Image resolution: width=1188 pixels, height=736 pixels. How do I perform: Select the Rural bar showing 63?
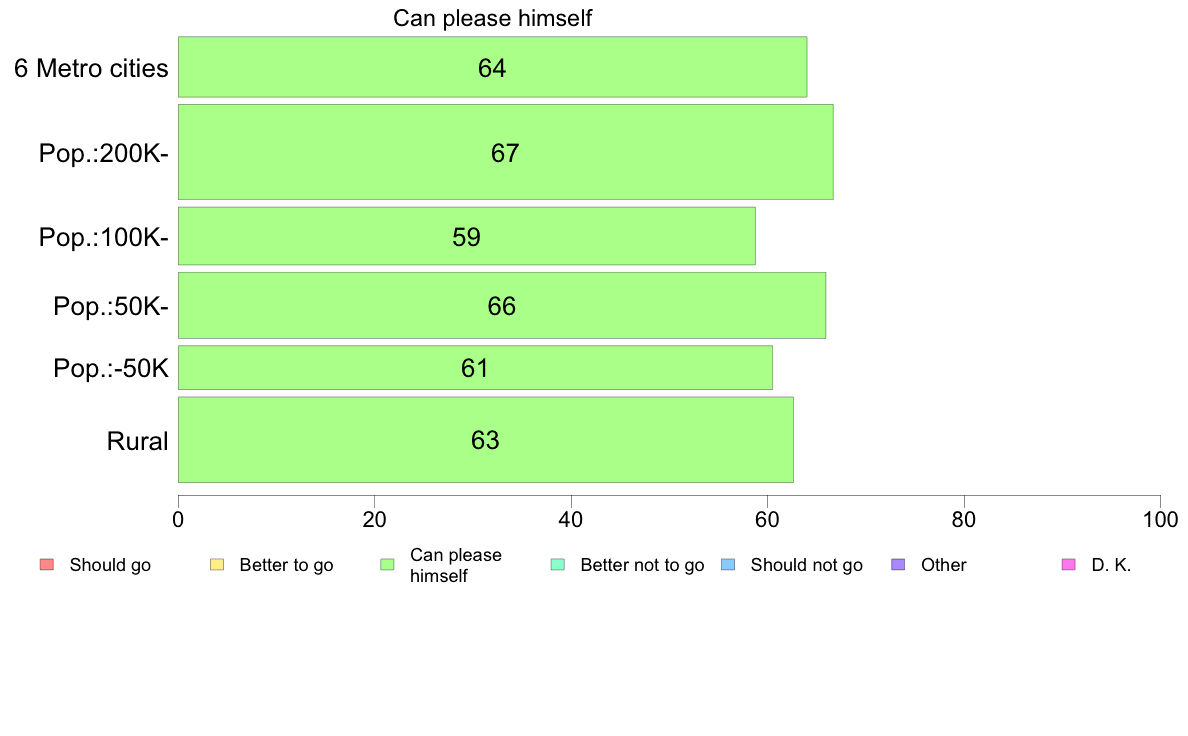click(x=485, y=439)
